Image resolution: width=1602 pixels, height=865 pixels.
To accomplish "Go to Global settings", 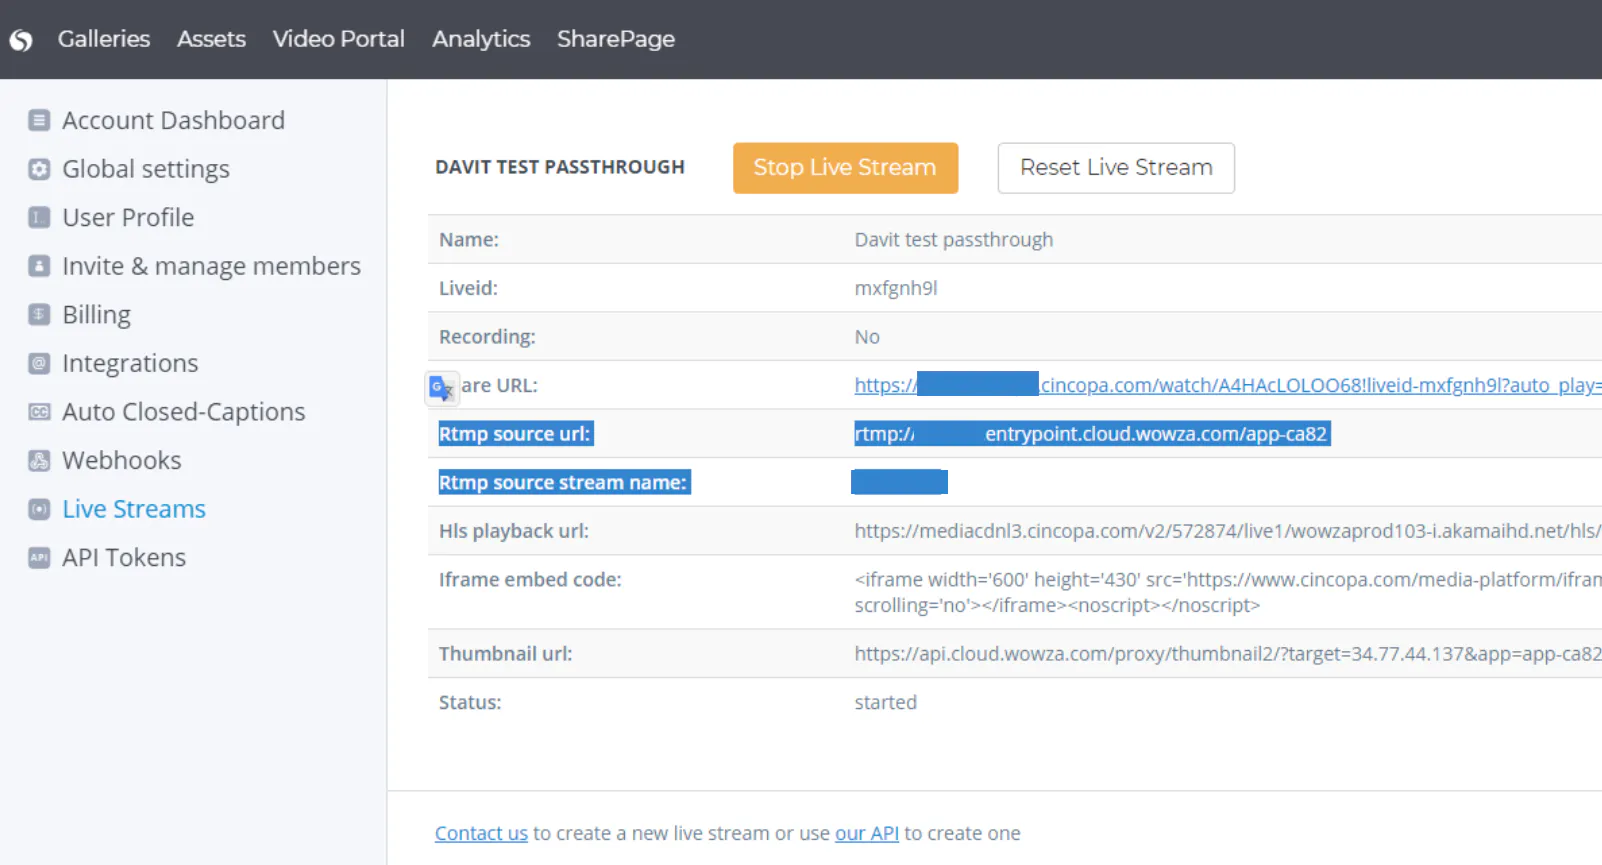I will [146, 169].
